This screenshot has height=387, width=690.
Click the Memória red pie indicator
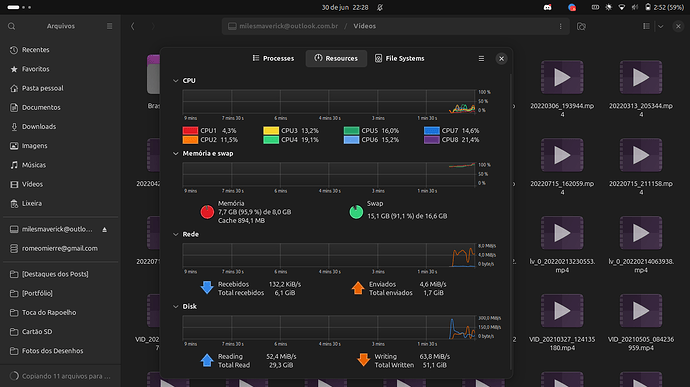[207, 212]
